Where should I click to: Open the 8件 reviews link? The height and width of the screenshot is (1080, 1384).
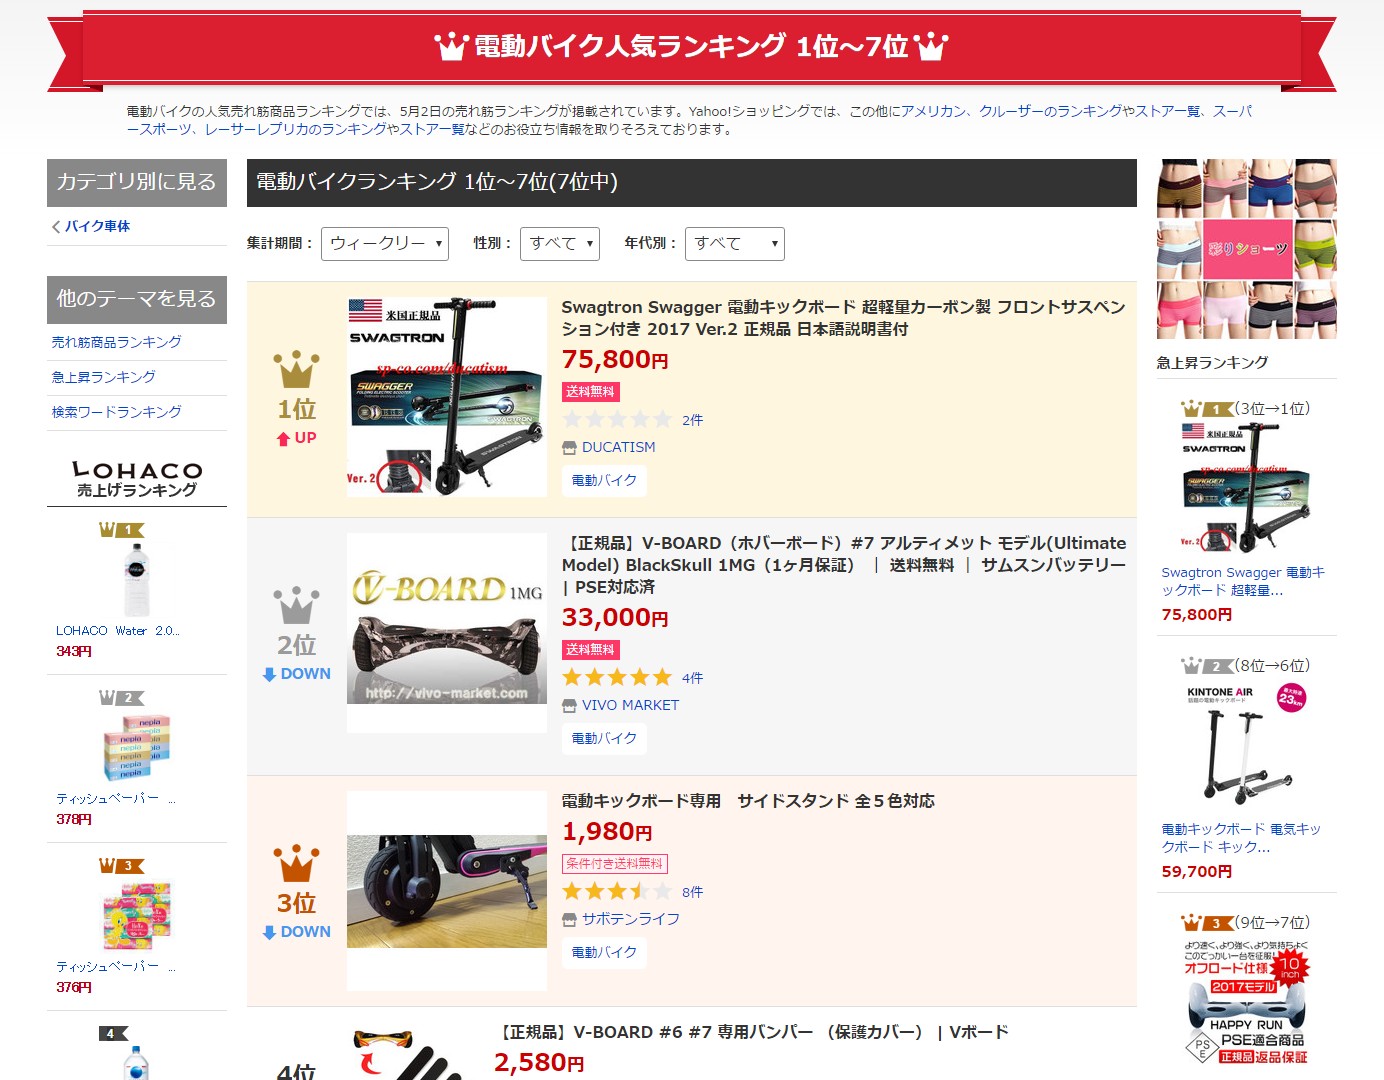[x=693, y=893]
